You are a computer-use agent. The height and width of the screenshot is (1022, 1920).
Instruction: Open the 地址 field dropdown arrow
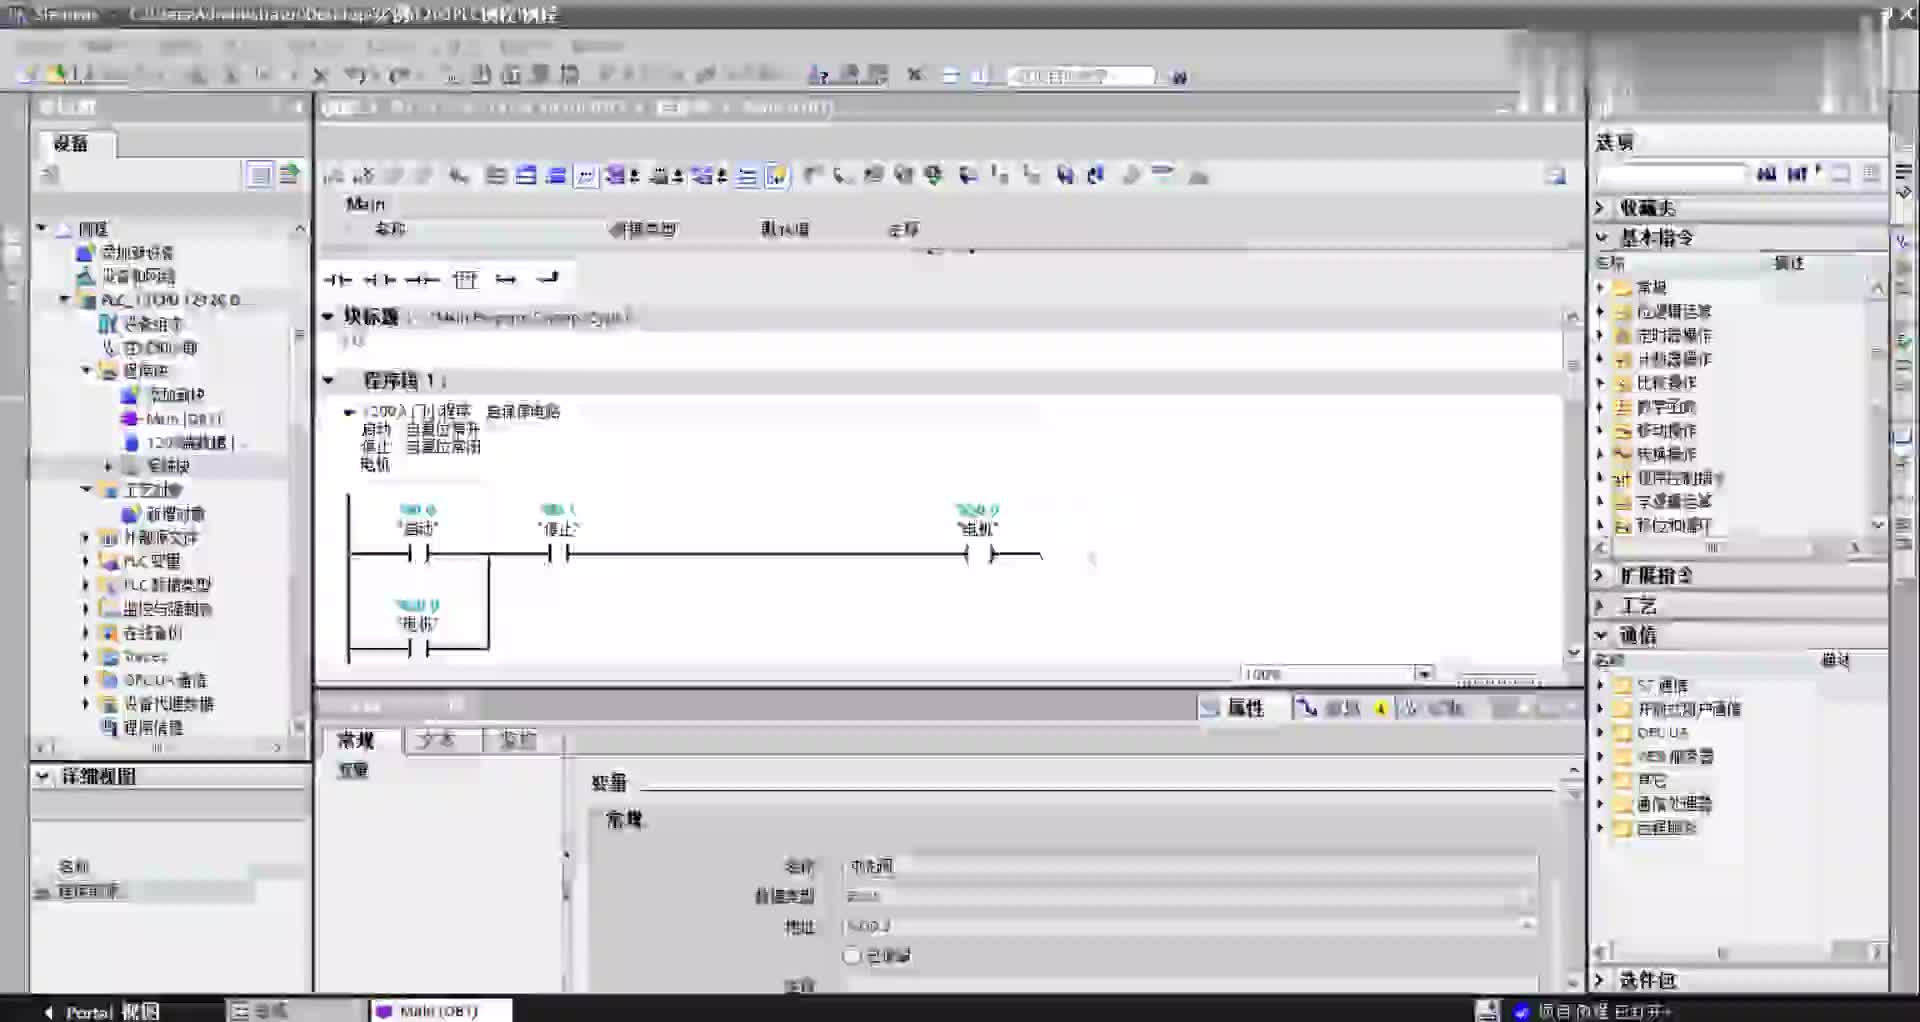pyautogui.click(x=1527, y=926)
